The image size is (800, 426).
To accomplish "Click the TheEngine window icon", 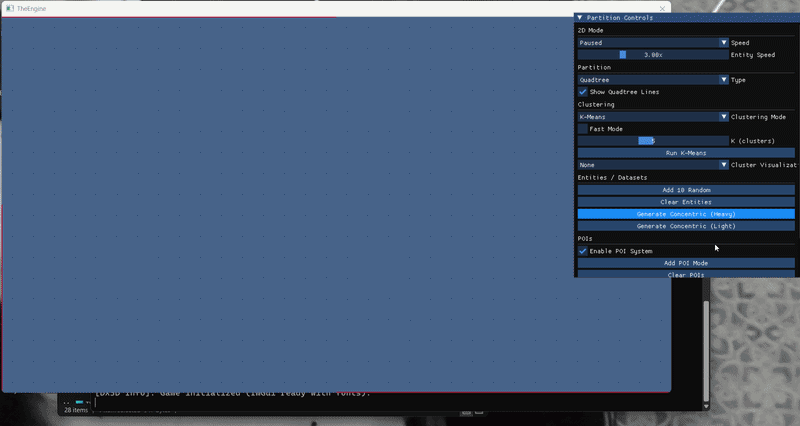I will point(9,8).
